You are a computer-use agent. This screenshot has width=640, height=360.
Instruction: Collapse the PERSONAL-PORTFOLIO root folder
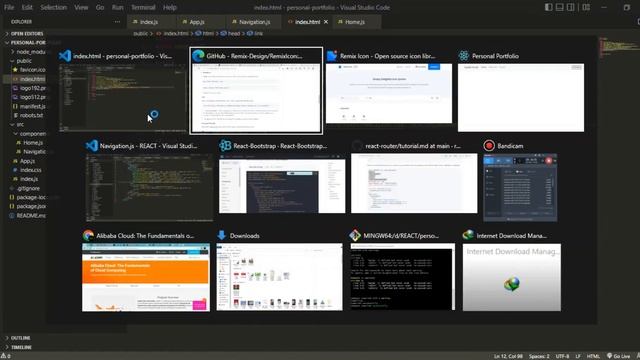25,42
